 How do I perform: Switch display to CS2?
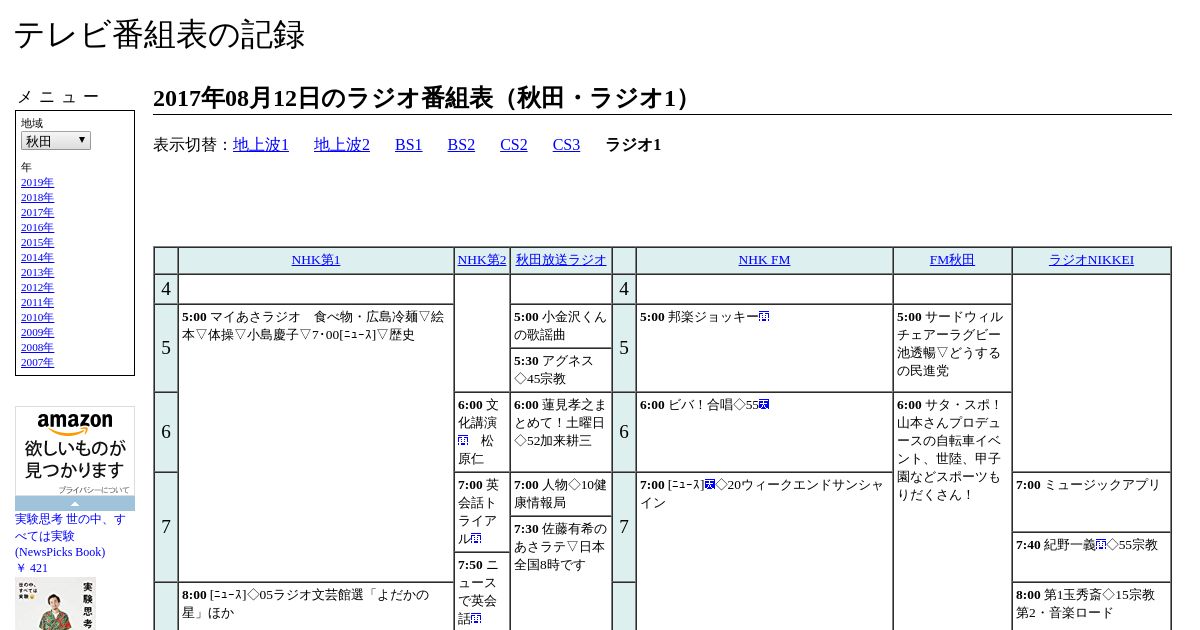[x=514, y=145]
